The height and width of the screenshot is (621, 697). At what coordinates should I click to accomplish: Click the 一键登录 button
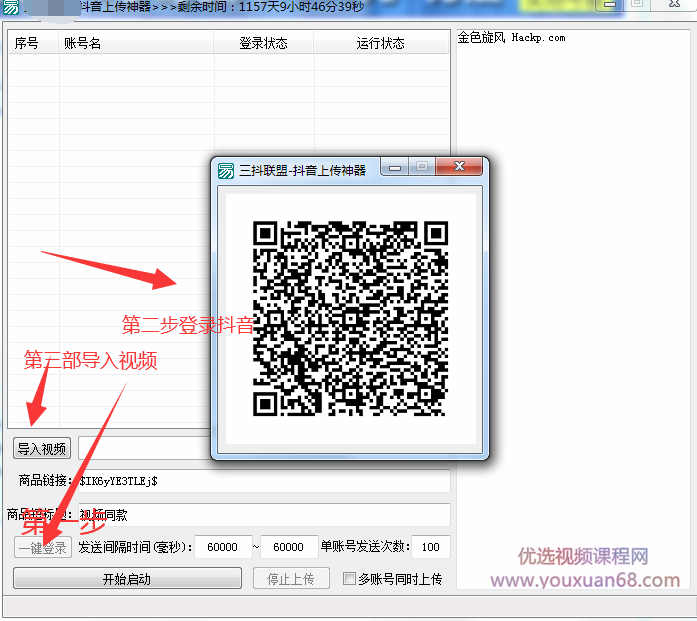[43, 547]
